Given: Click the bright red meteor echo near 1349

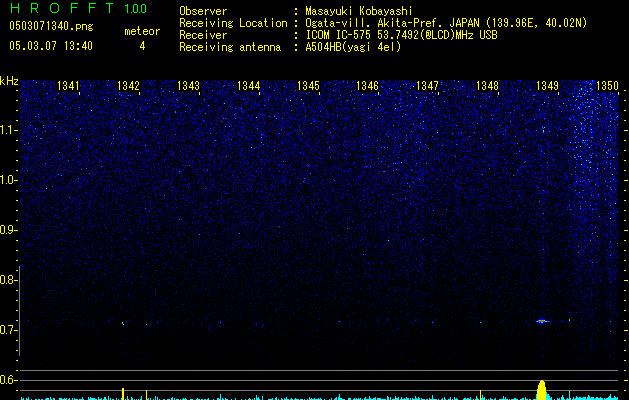Looking at the screenshot, I should pos(542,321).
